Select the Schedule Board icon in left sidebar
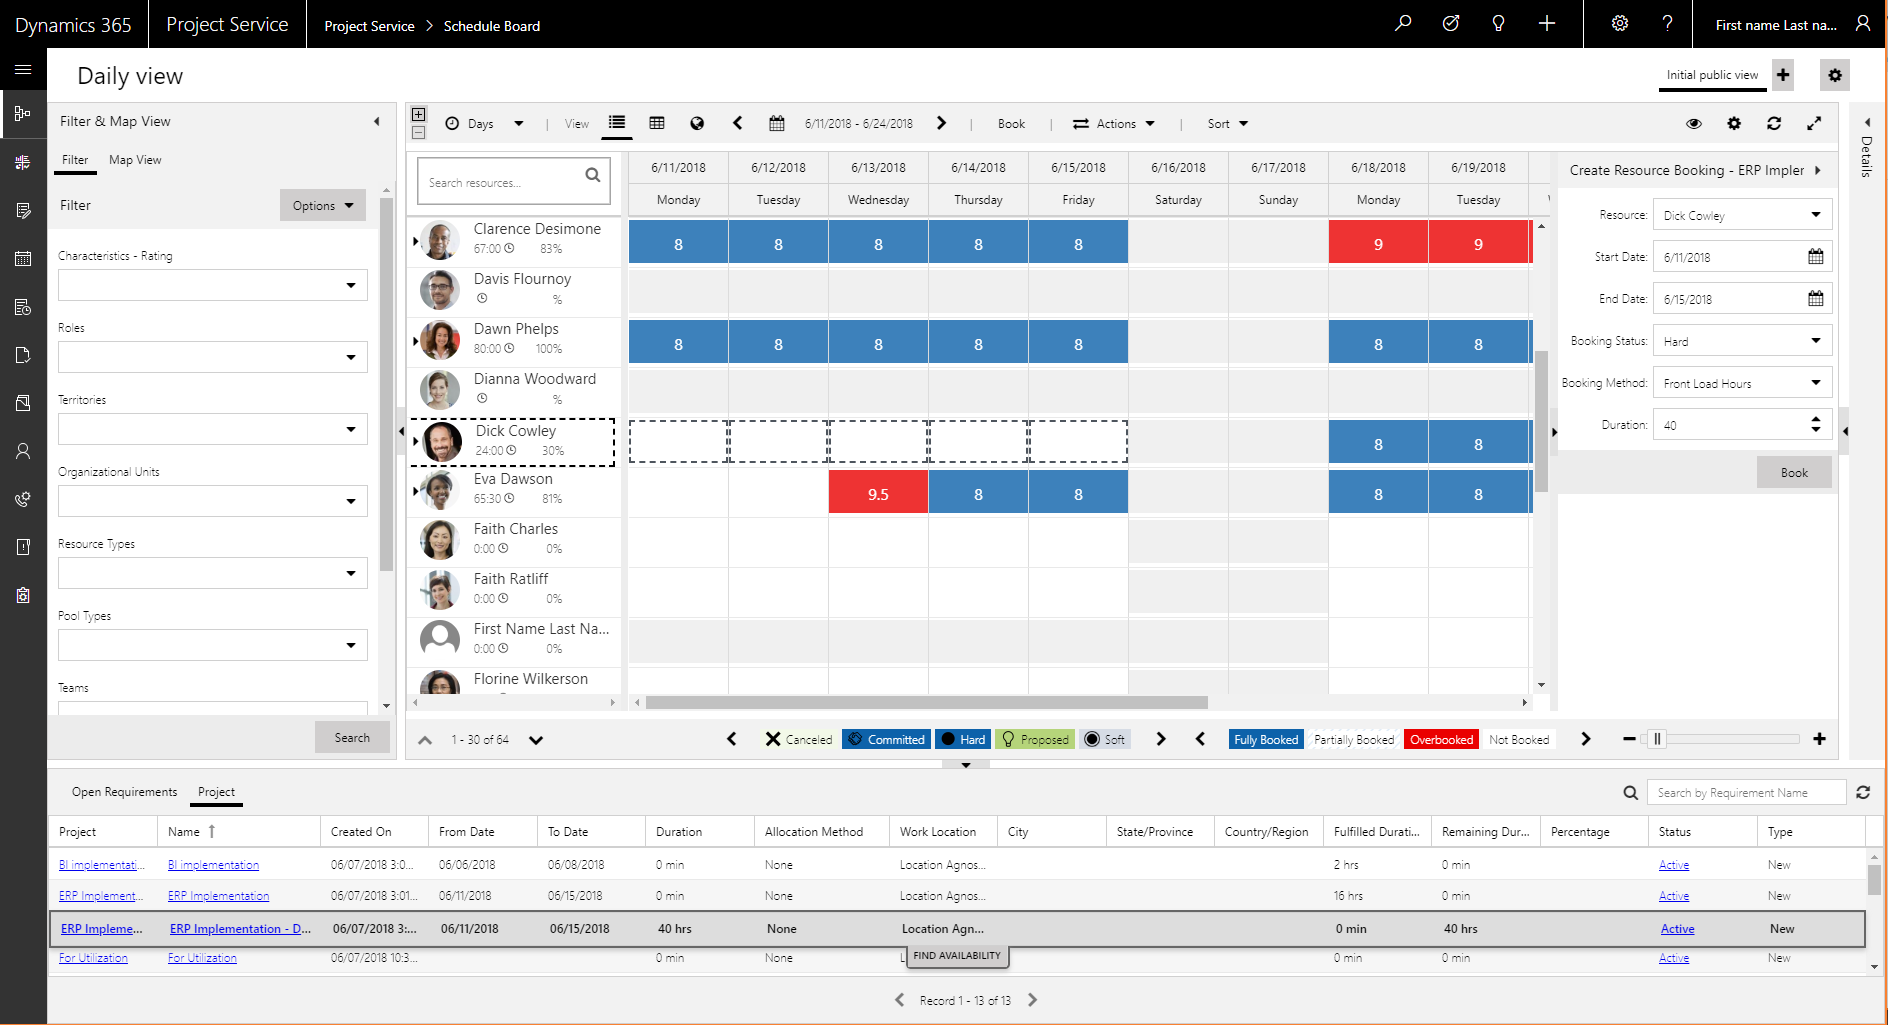Viewport: 1888px width, 1025px height. click(23, 114)
